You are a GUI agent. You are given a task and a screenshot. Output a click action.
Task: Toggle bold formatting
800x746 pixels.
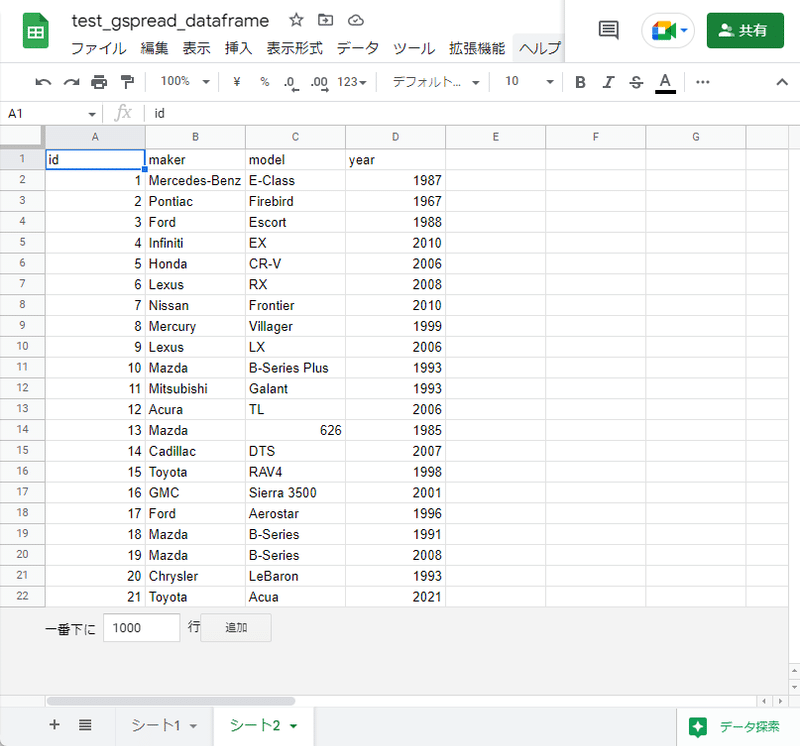click(x=580, y=82)
